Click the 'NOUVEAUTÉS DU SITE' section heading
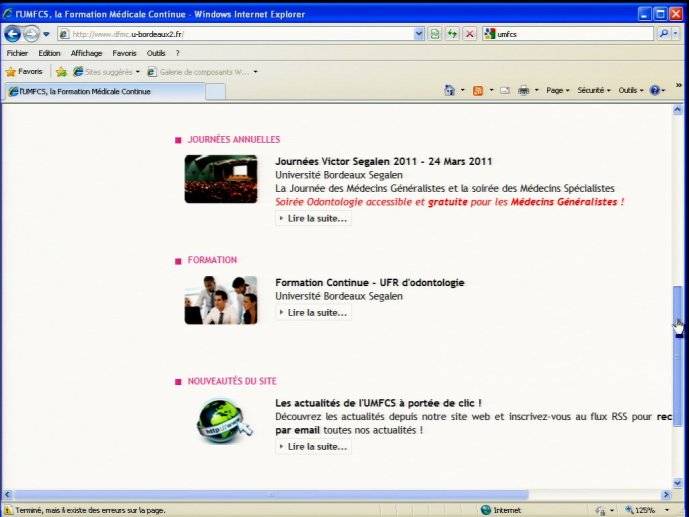 232,381
